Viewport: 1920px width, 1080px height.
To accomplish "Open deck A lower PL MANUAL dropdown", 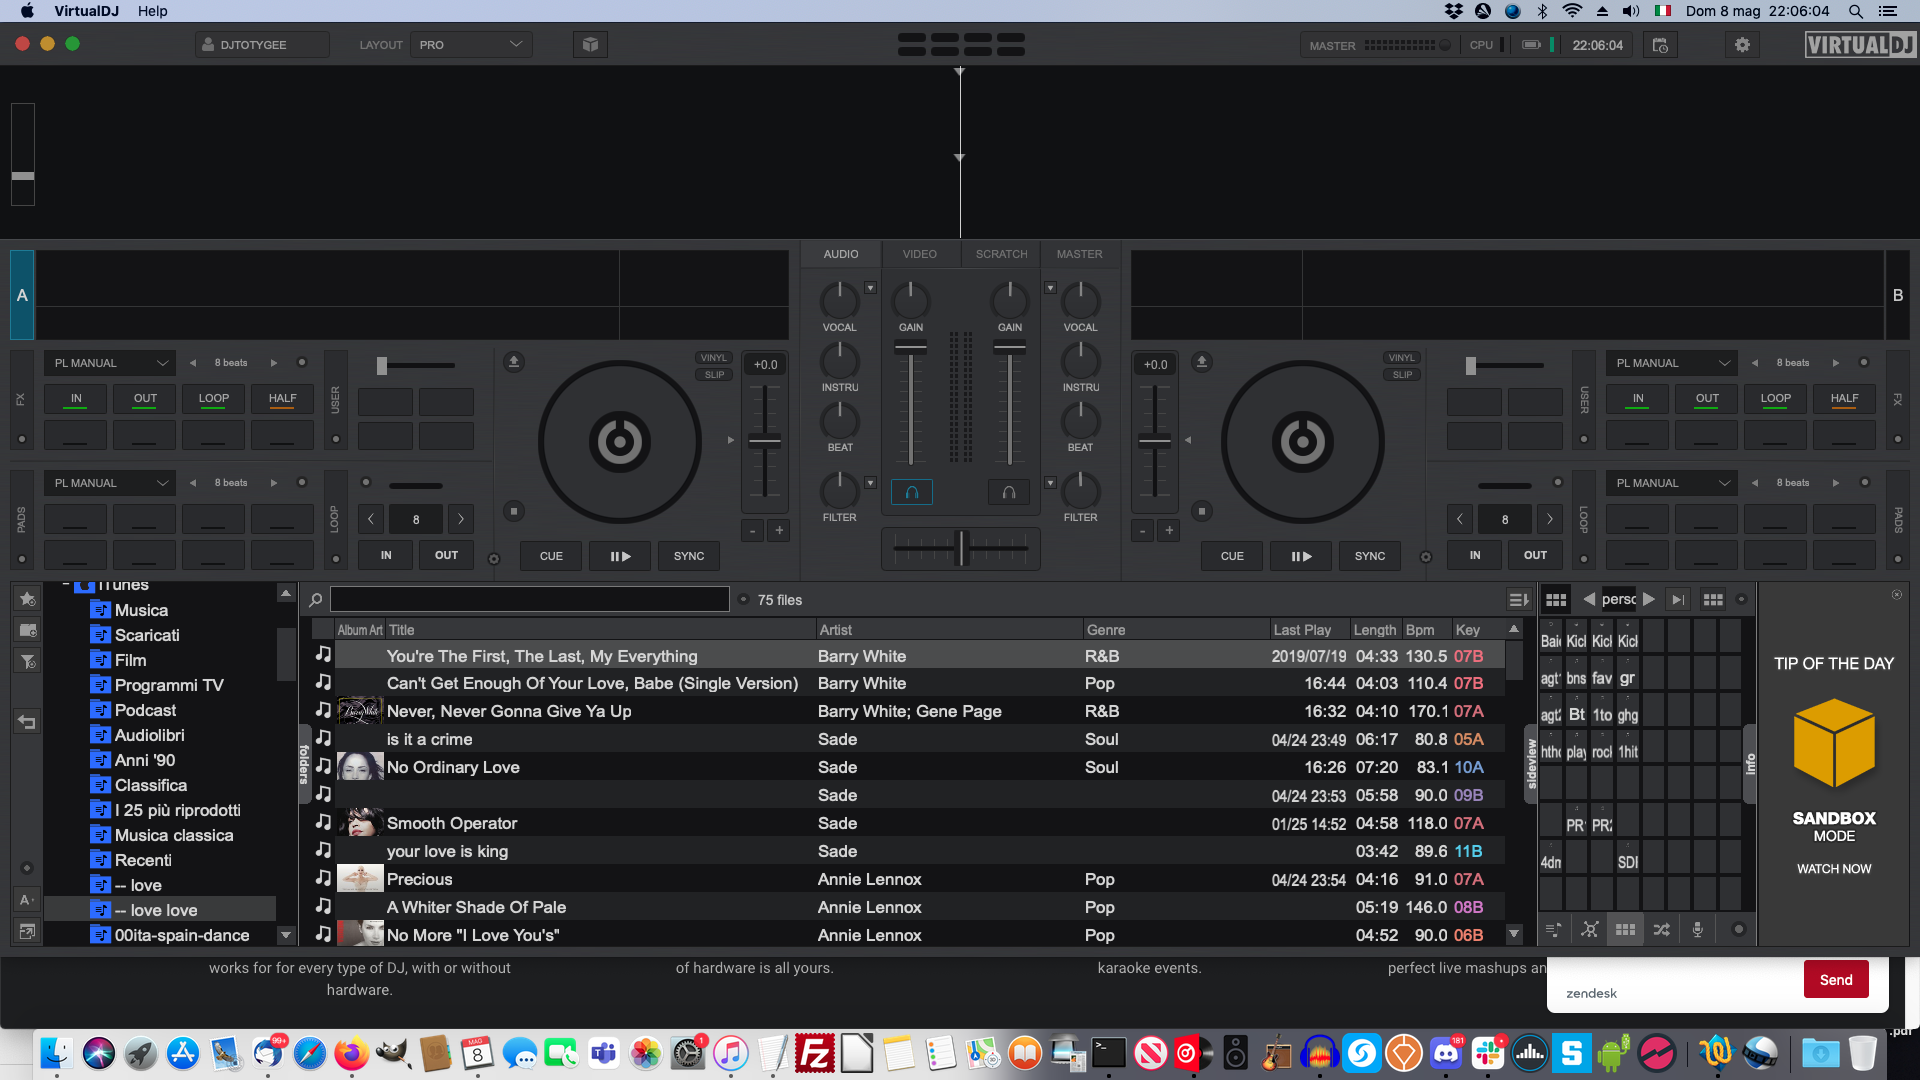I will (x=110, y=483).
